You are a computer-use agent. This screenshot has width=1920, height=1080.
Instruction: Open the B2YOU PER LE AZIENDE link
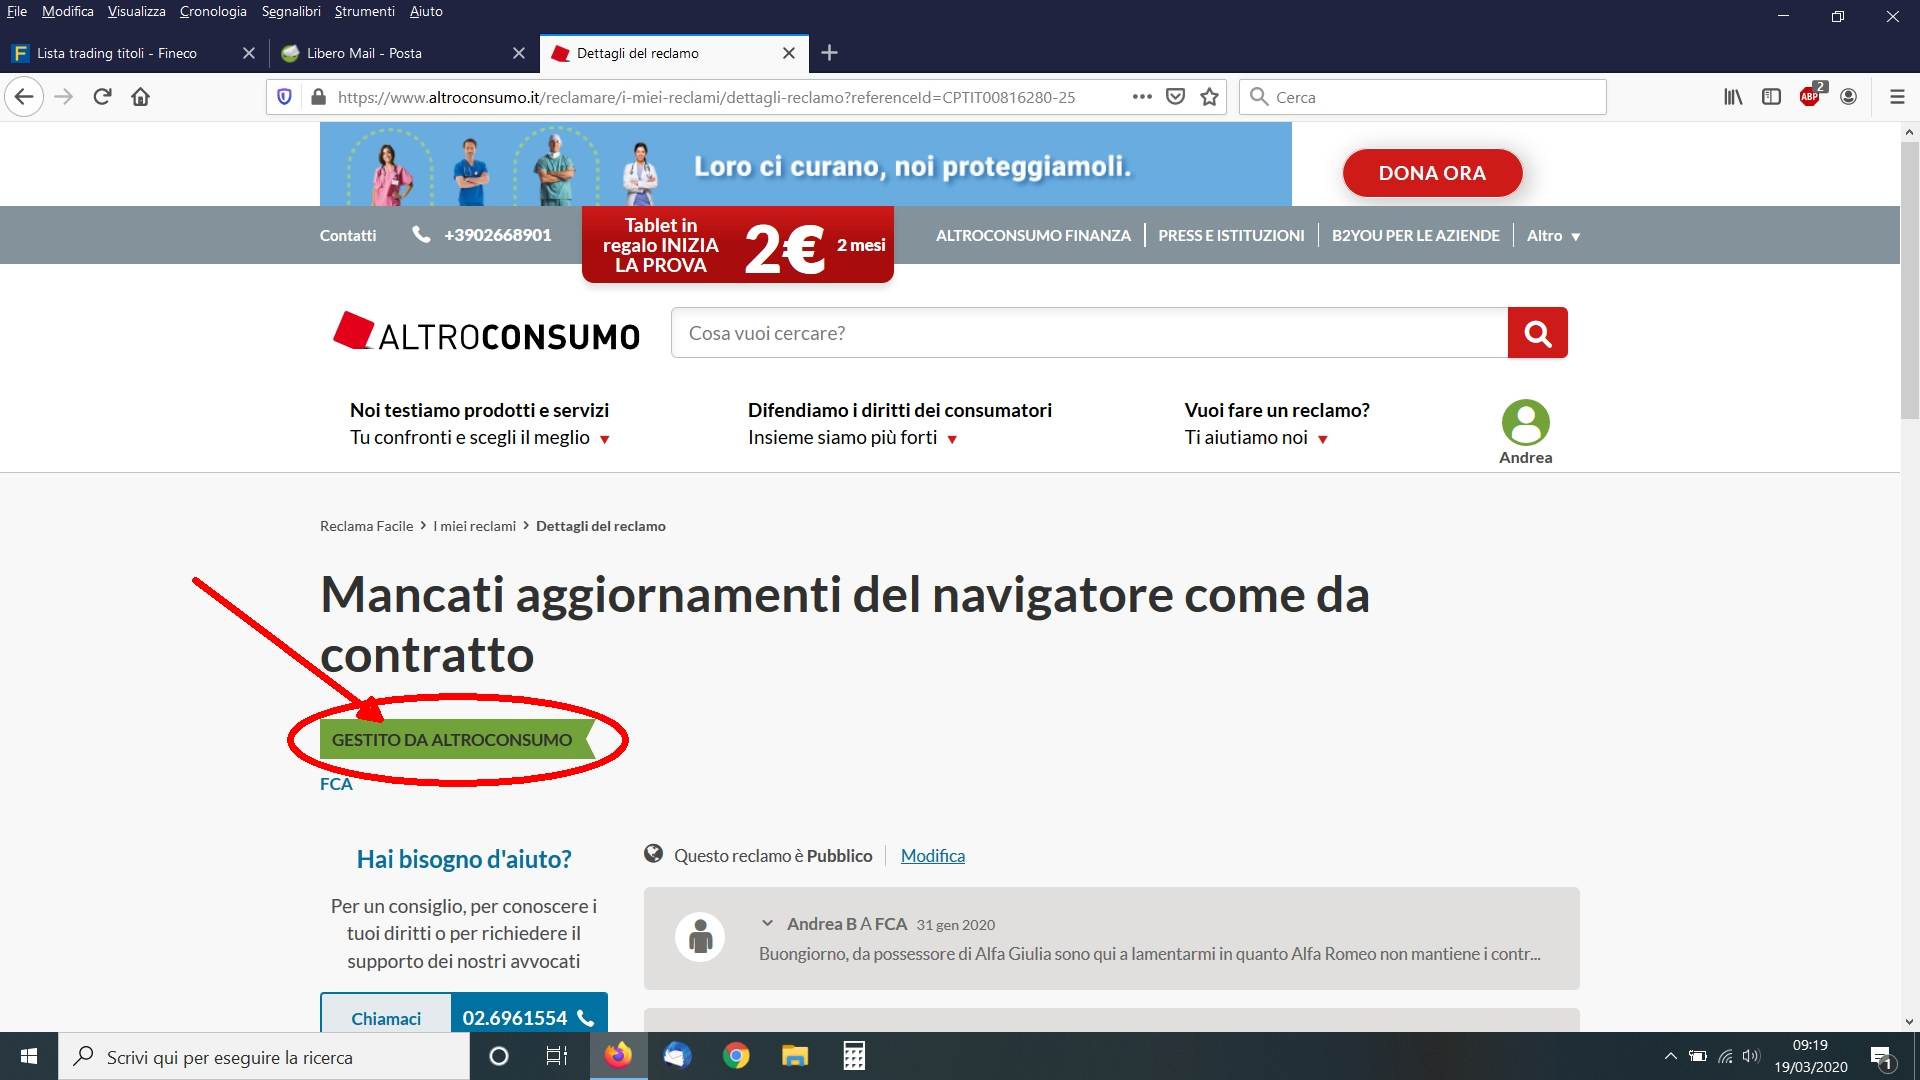[1415, 236]
